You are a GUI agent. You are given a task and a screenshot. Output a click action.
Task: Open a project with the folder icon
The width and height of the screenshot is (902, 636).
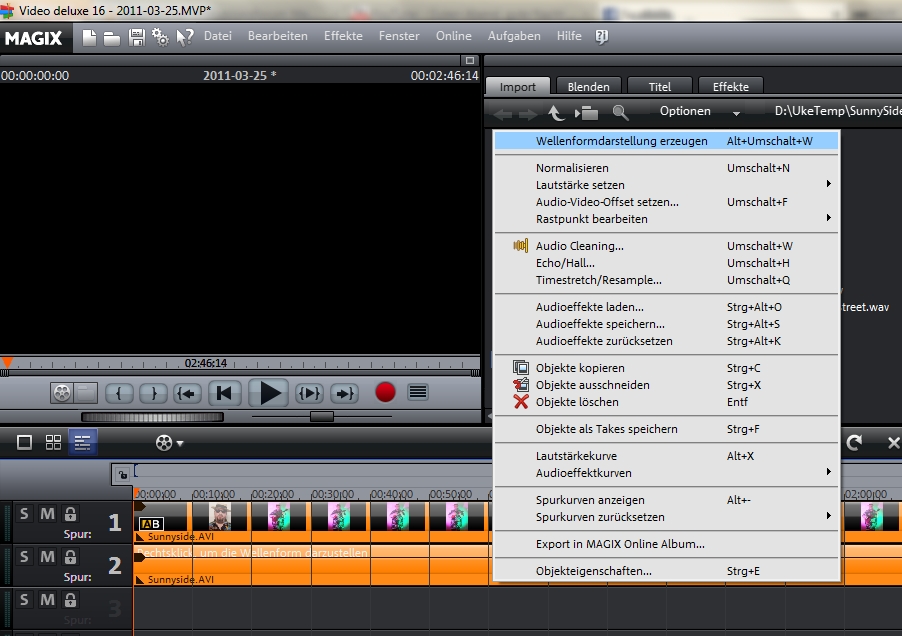[112, 37]
